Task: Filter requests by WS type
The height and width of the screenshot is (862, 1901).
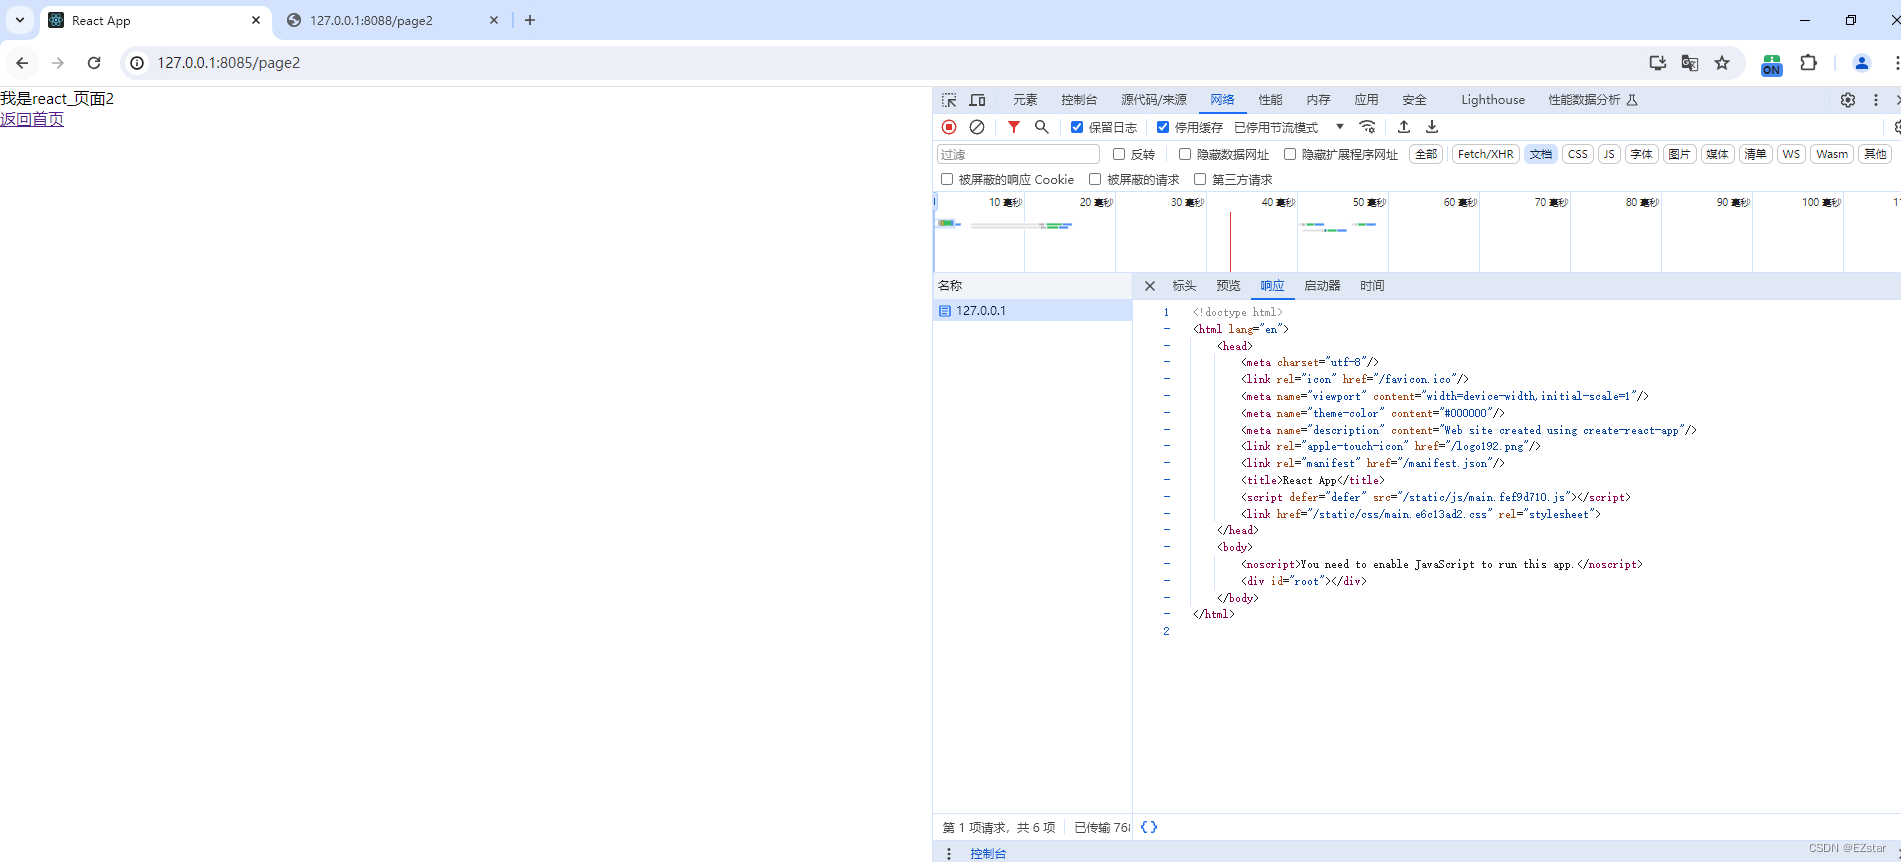Action: click(1791, 154)
